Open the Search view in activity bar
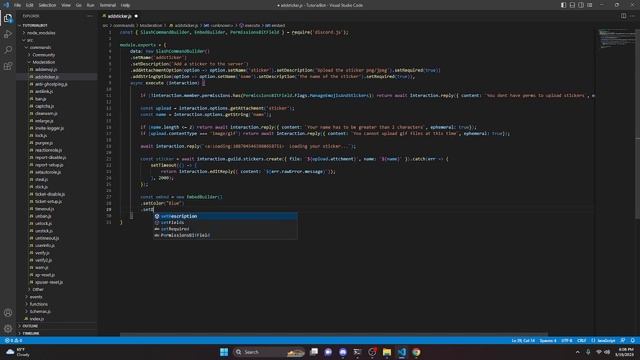The width and height of the screenshot is (640, 360). click(x=8, y=50)
